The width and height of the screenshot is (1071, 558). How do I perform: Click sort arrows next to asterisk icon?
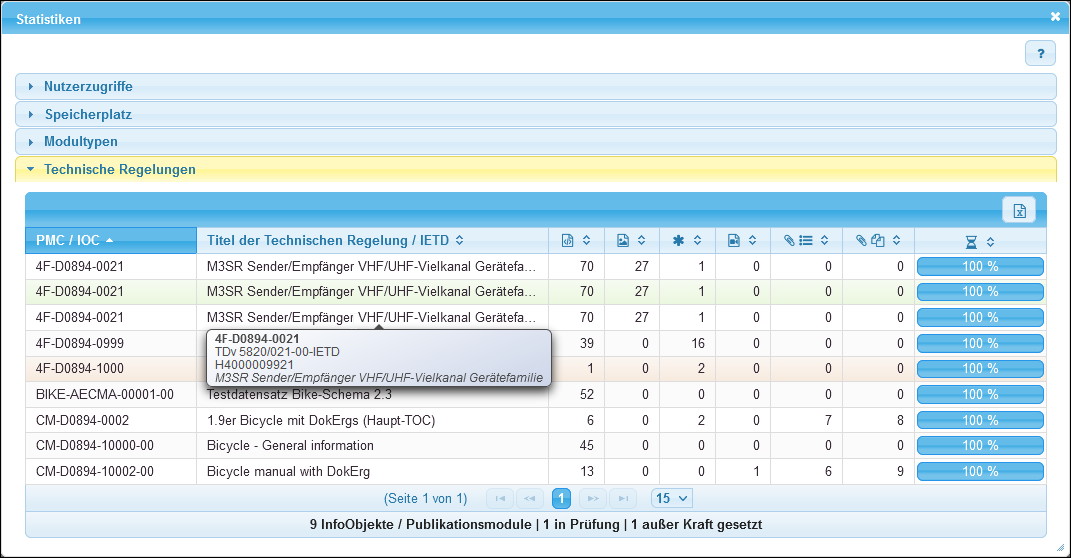tap(697, 240)
